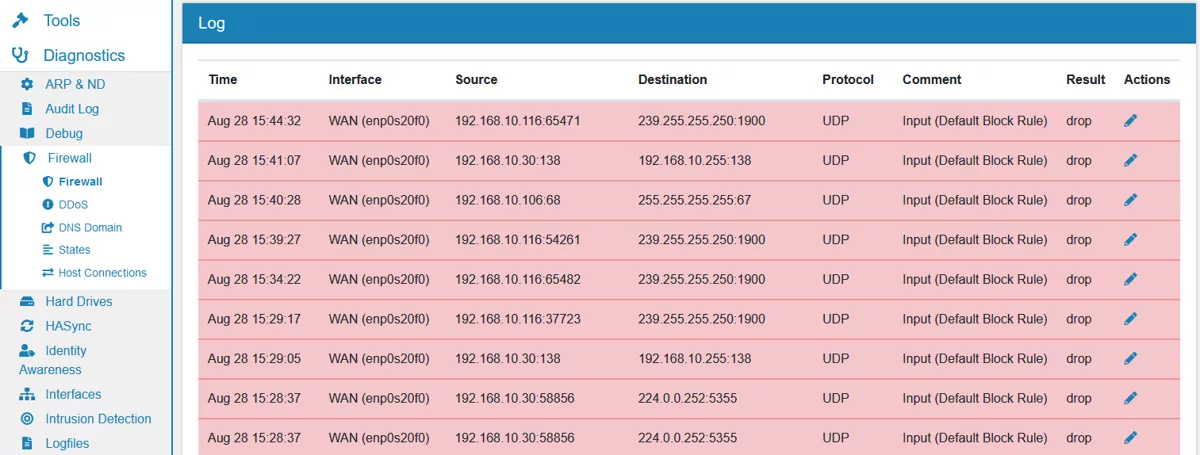Click the Interface column header
This screenshot has height=455, width=1200.
point(355,80)
